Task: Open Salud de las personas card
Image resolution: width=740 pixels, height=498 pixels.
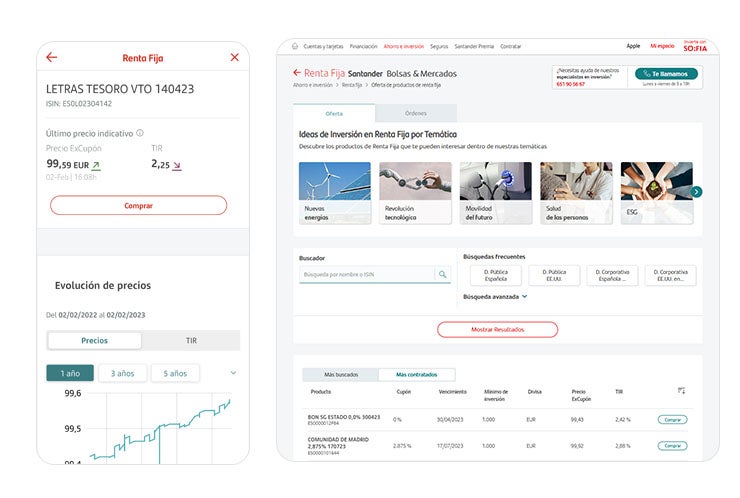Action: [x=576, y=193]
